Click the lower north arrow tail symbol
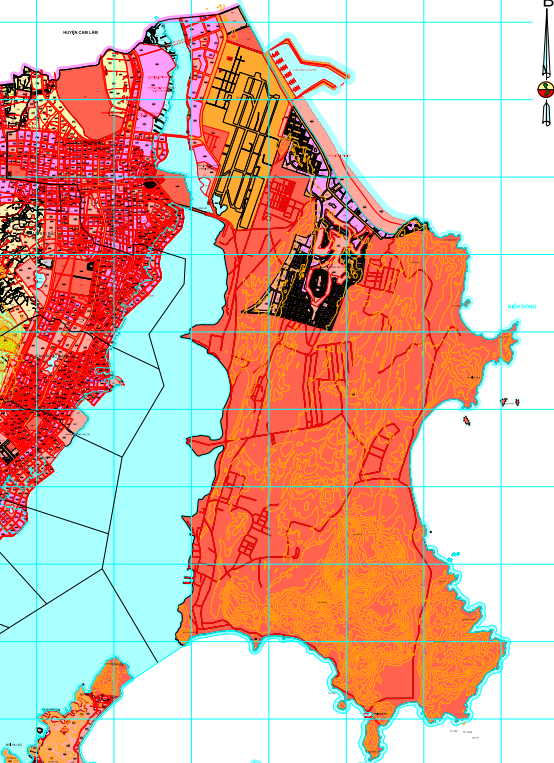 (546, 113)
